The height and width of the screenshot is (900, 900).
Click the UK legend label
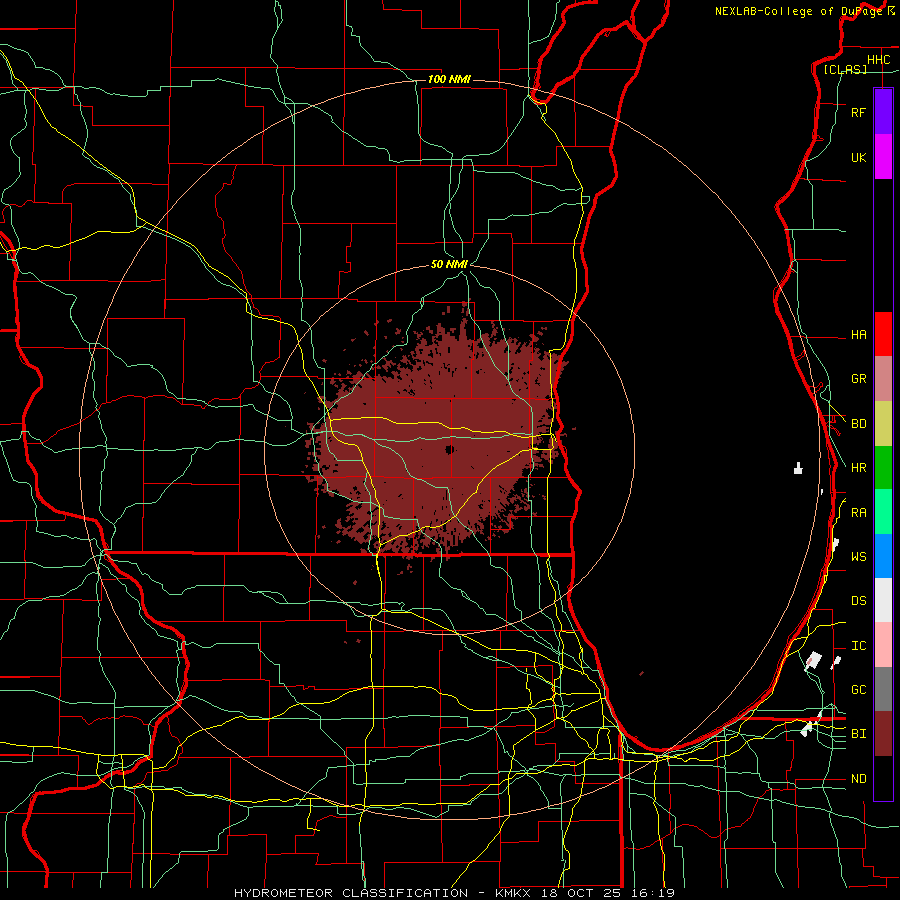[x=859, y=157]
